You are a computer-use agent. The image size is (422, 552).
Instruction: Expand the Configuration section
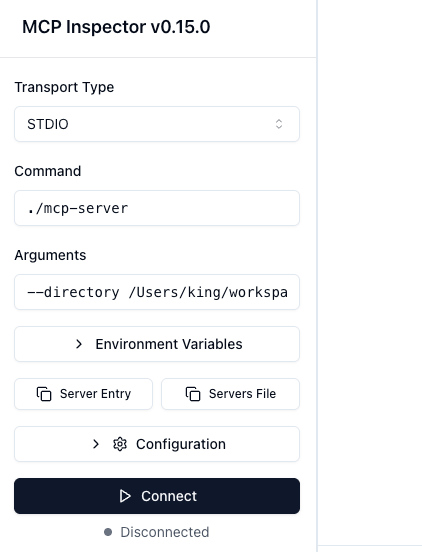157,444
